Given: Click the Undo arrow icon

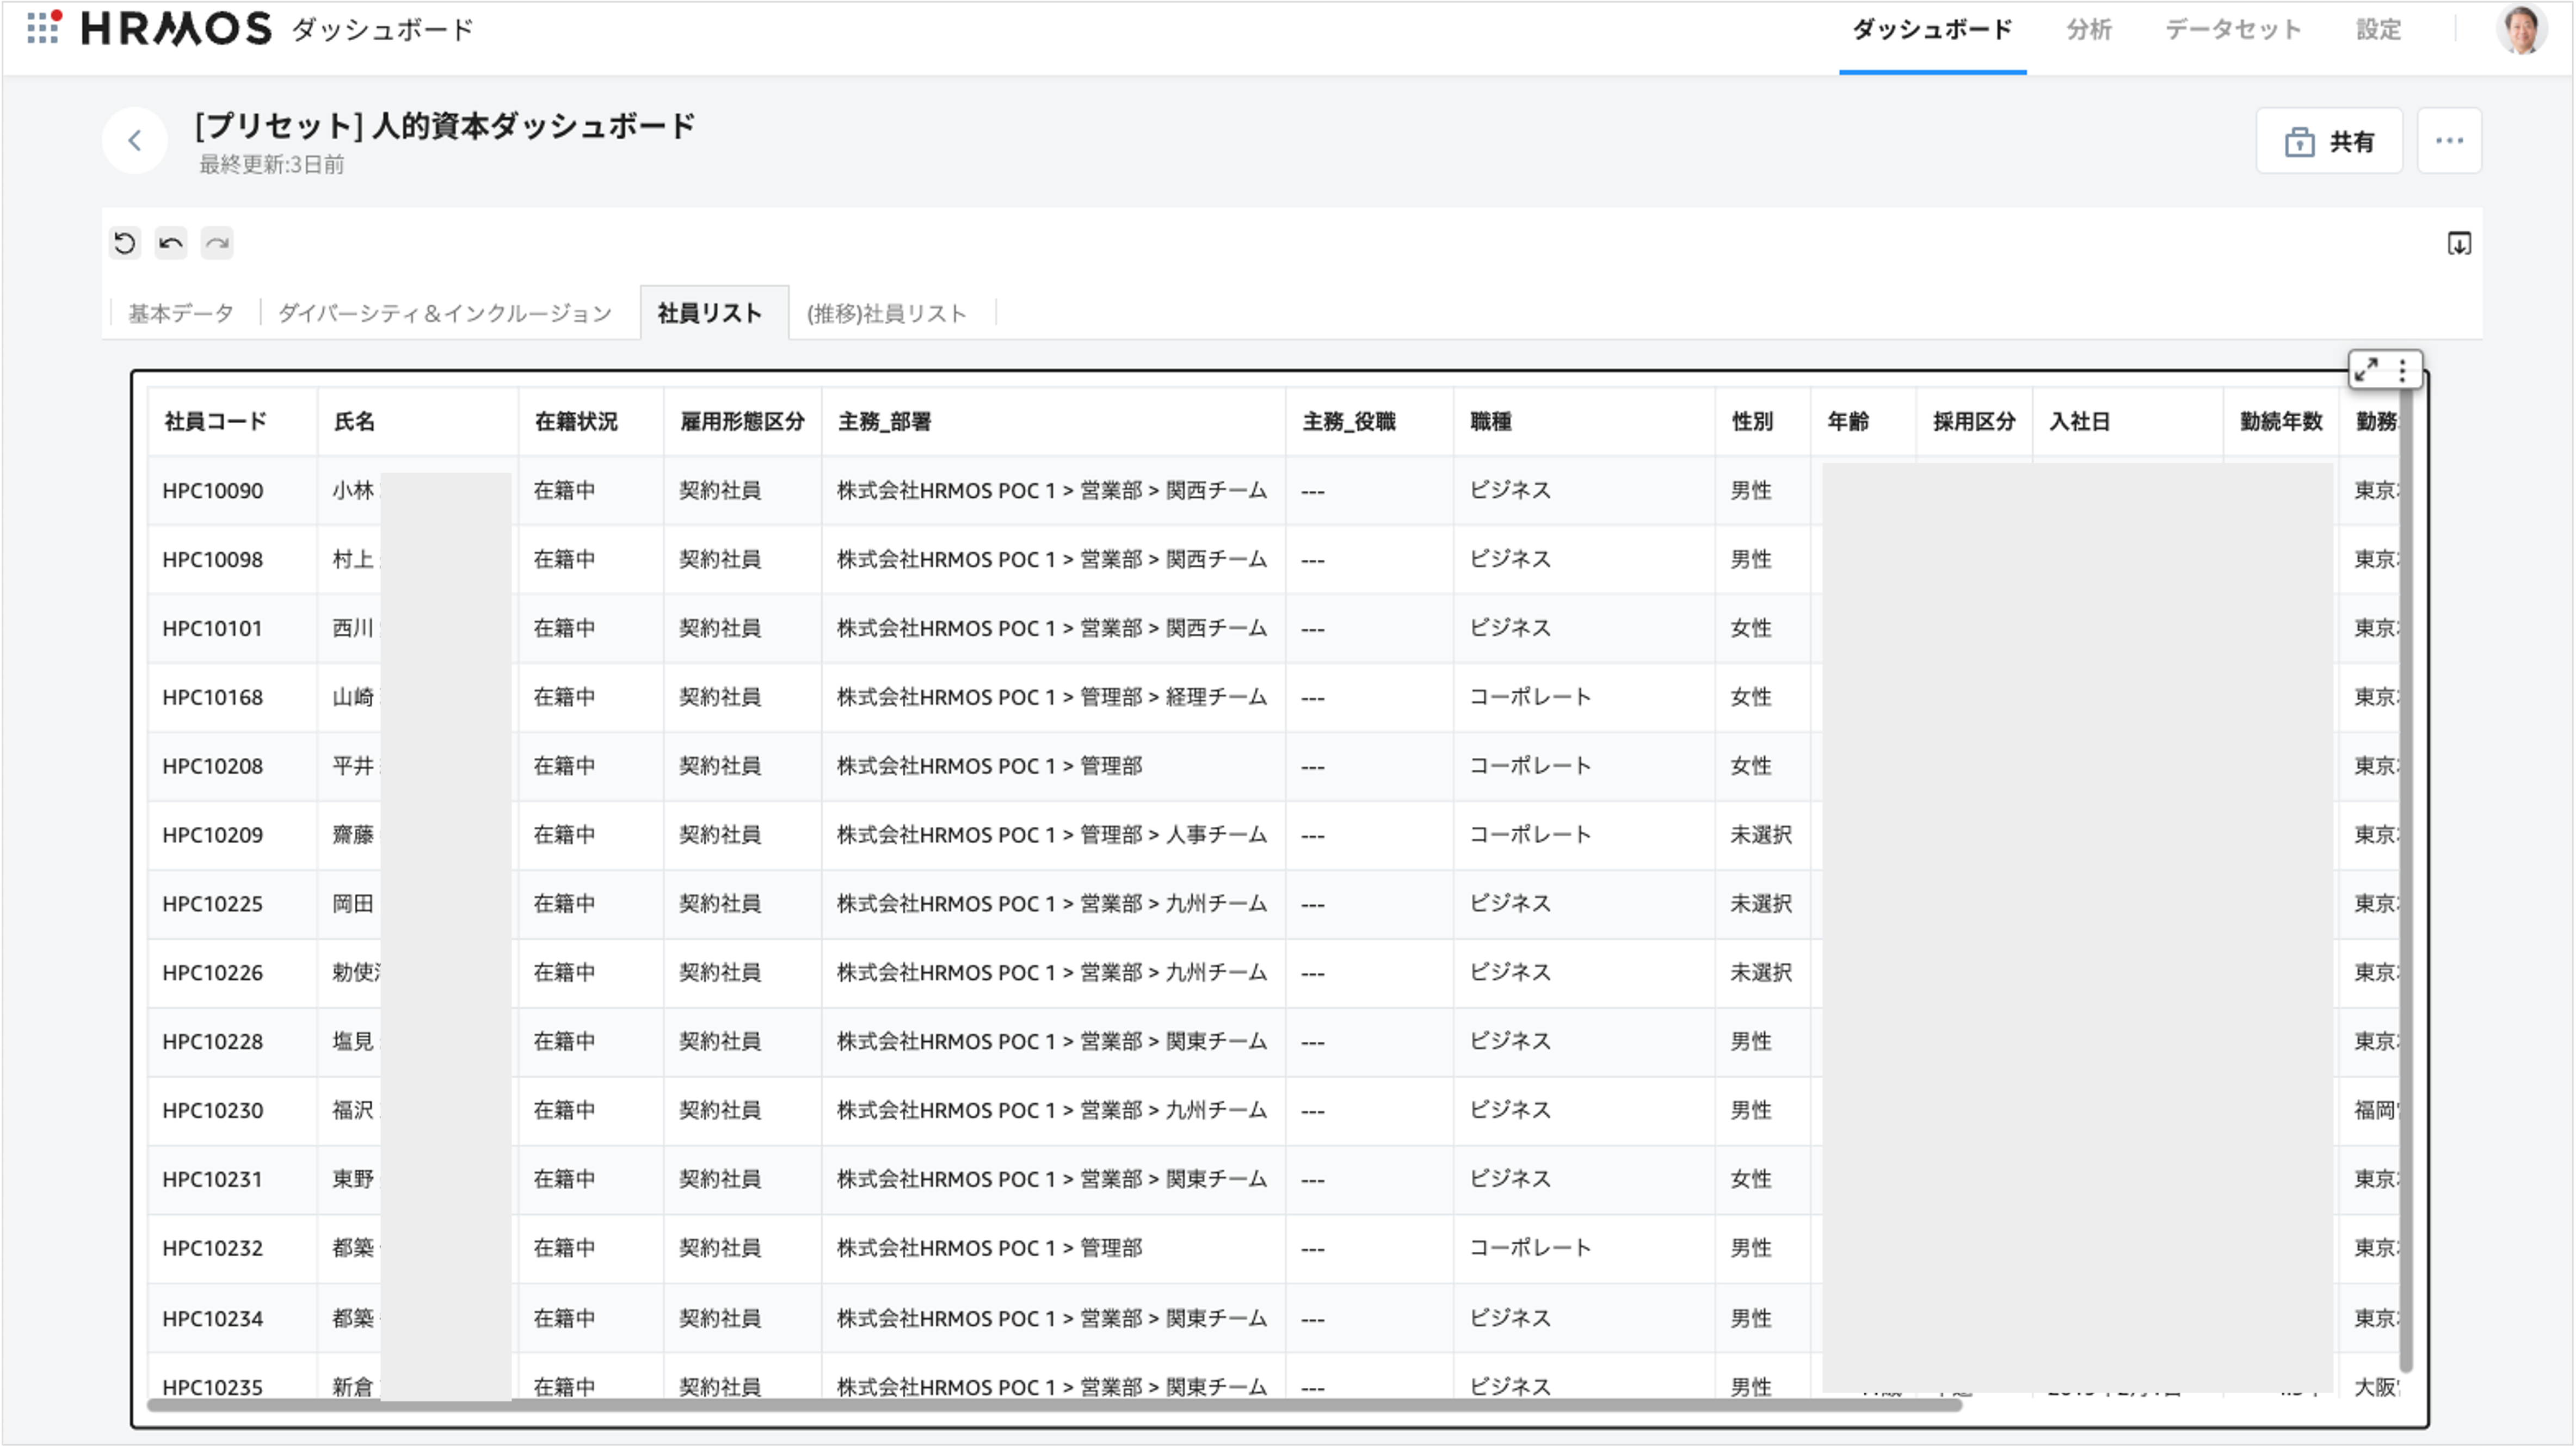Looking at the screenshot, I should click(170, 242).
